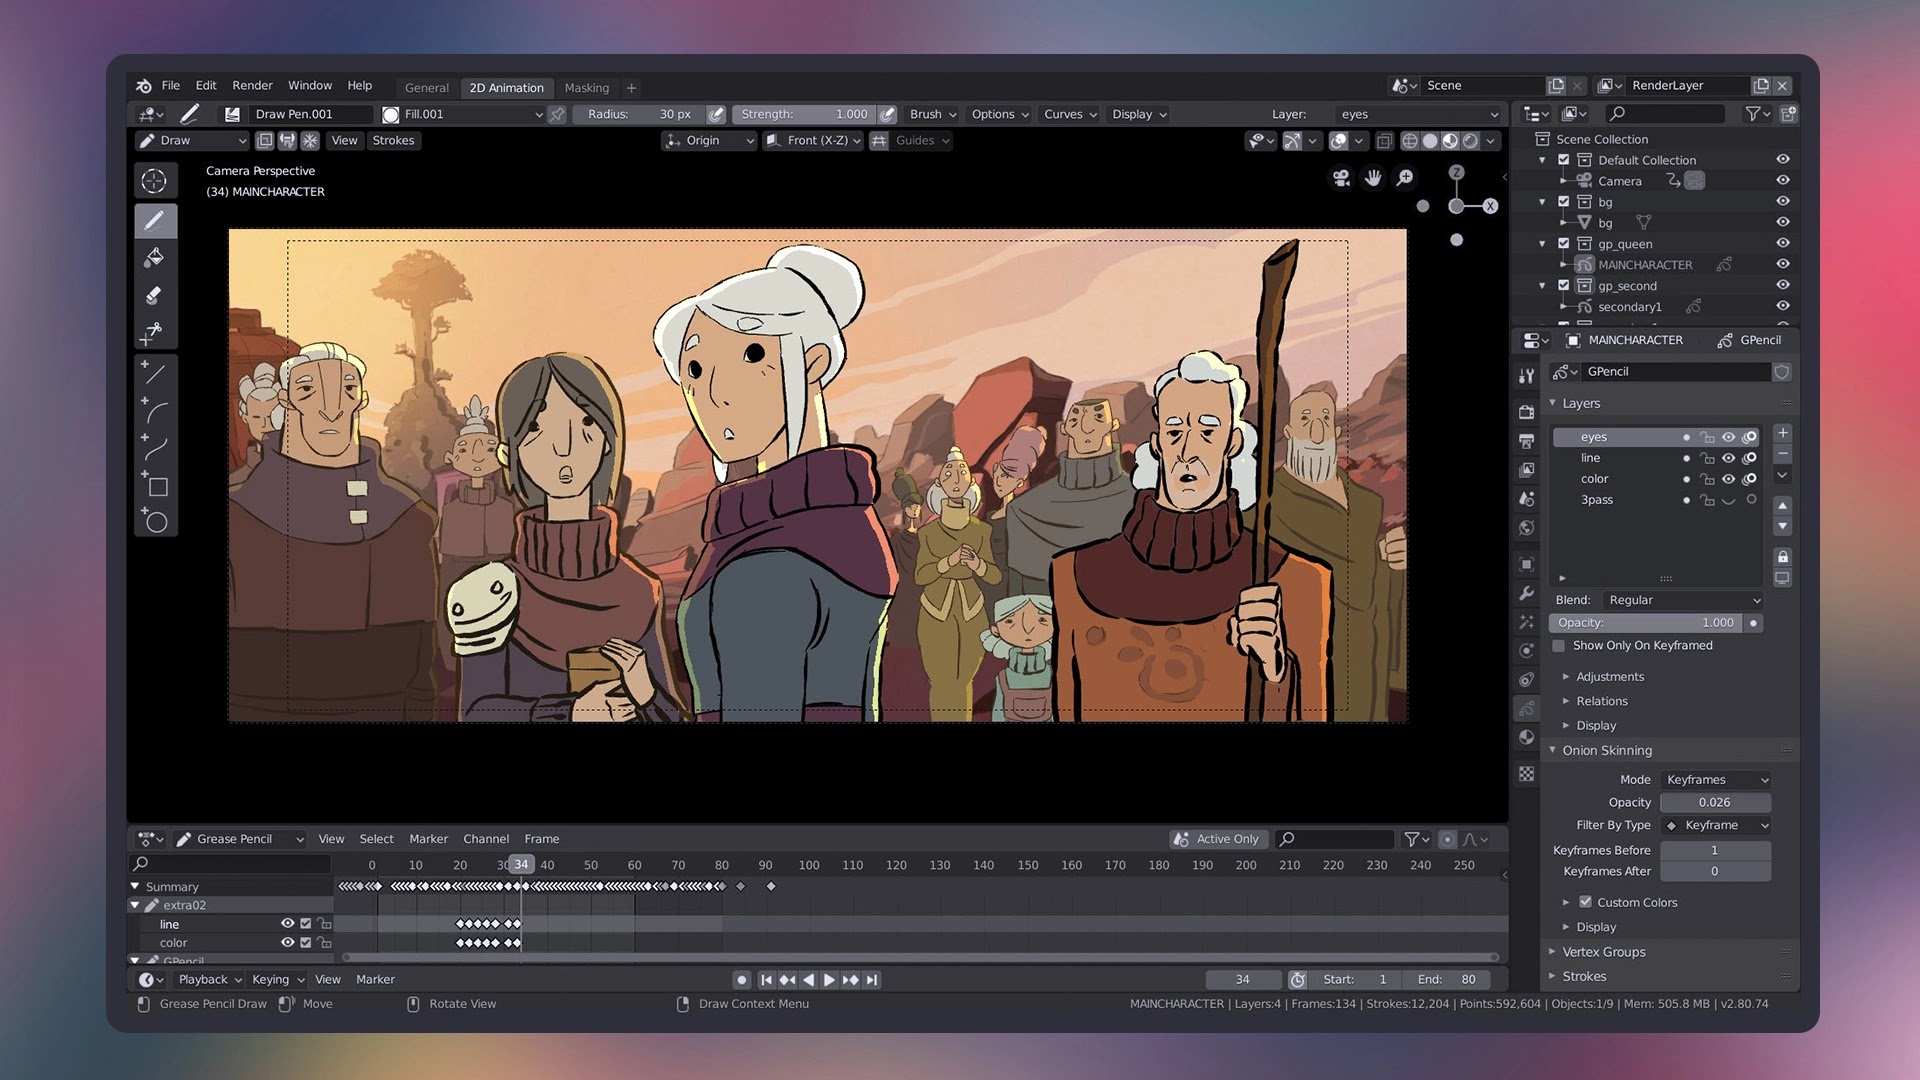Screen dimensions: 1920x1080
Task: Select the Circle primitive tool
Action: point(155,520)
